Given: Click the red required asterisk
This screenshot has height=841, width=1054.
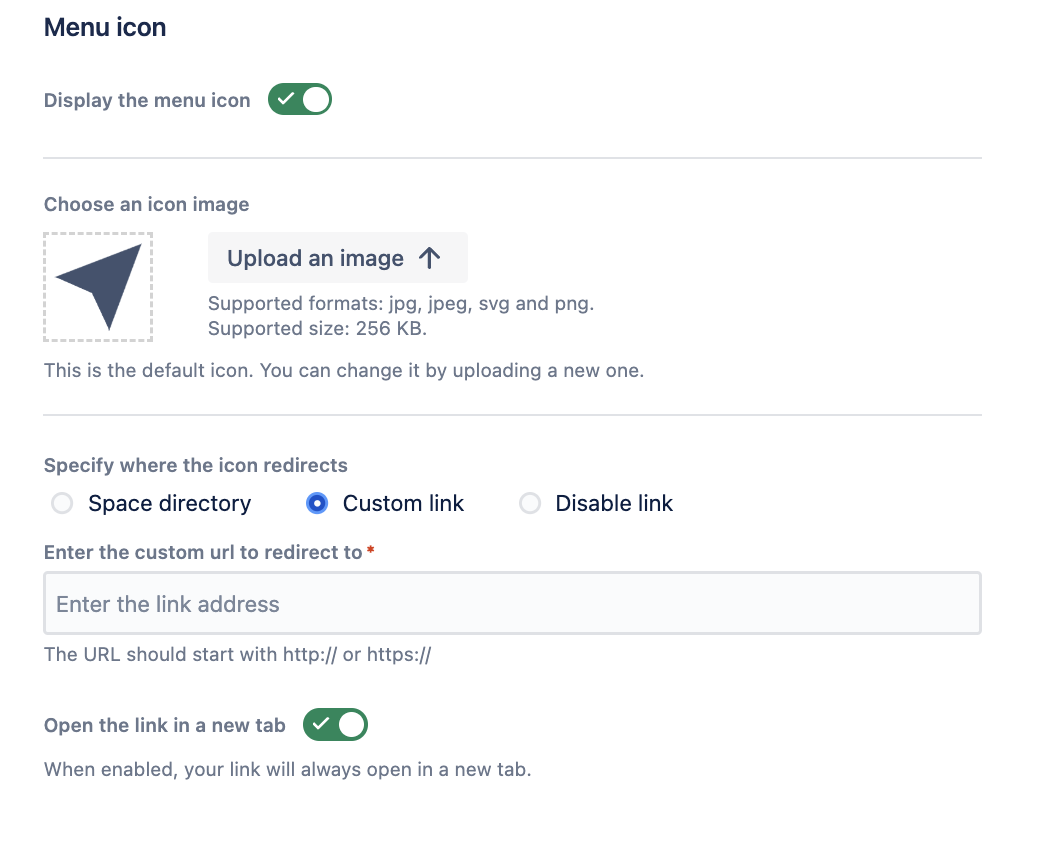Looking at the screenshot, I should (371, 552).
